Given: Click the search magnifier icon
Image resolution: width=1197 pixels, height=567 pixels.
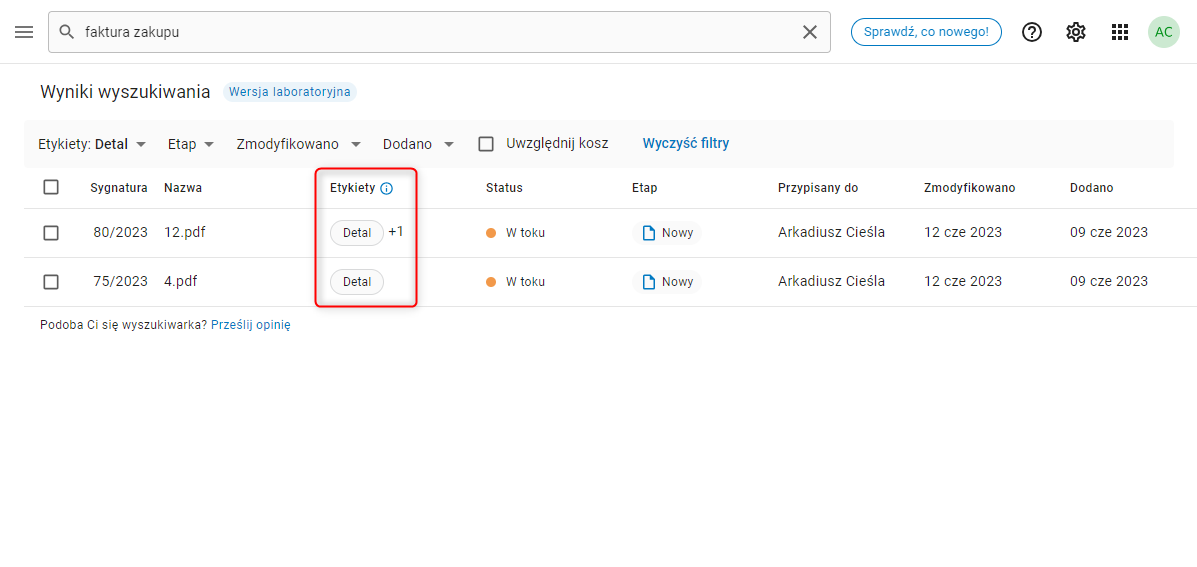Looking at the screenshot, I should 67,32.
